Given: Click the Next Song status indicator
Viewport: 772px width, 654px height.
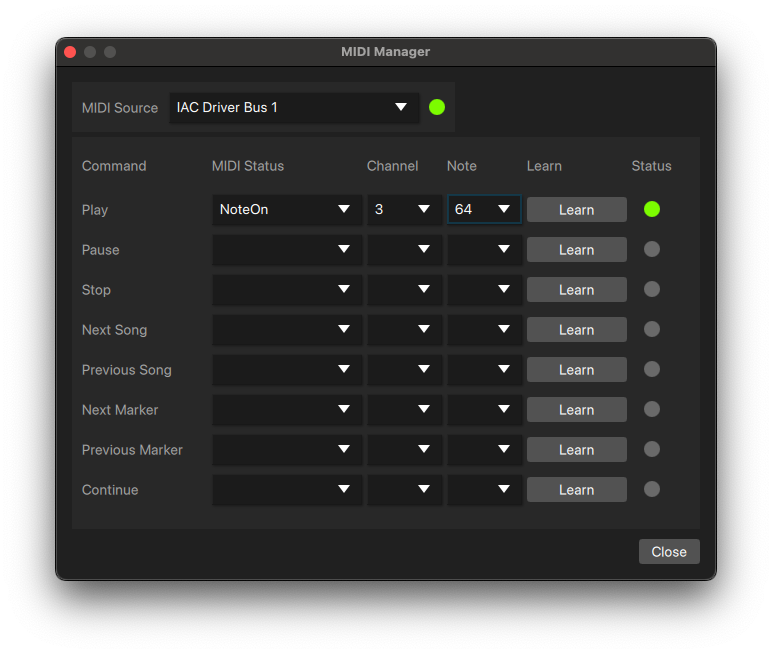Looking at the screenshot, I should click(x=652, y=330).
